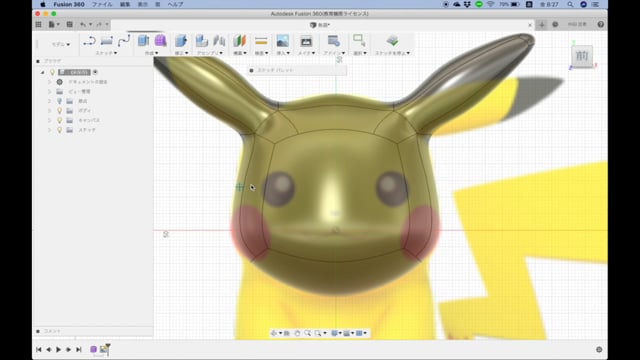Open the 編集 menu in the menu bar
This screenshot has height=360, width=640.
(125, 4)
